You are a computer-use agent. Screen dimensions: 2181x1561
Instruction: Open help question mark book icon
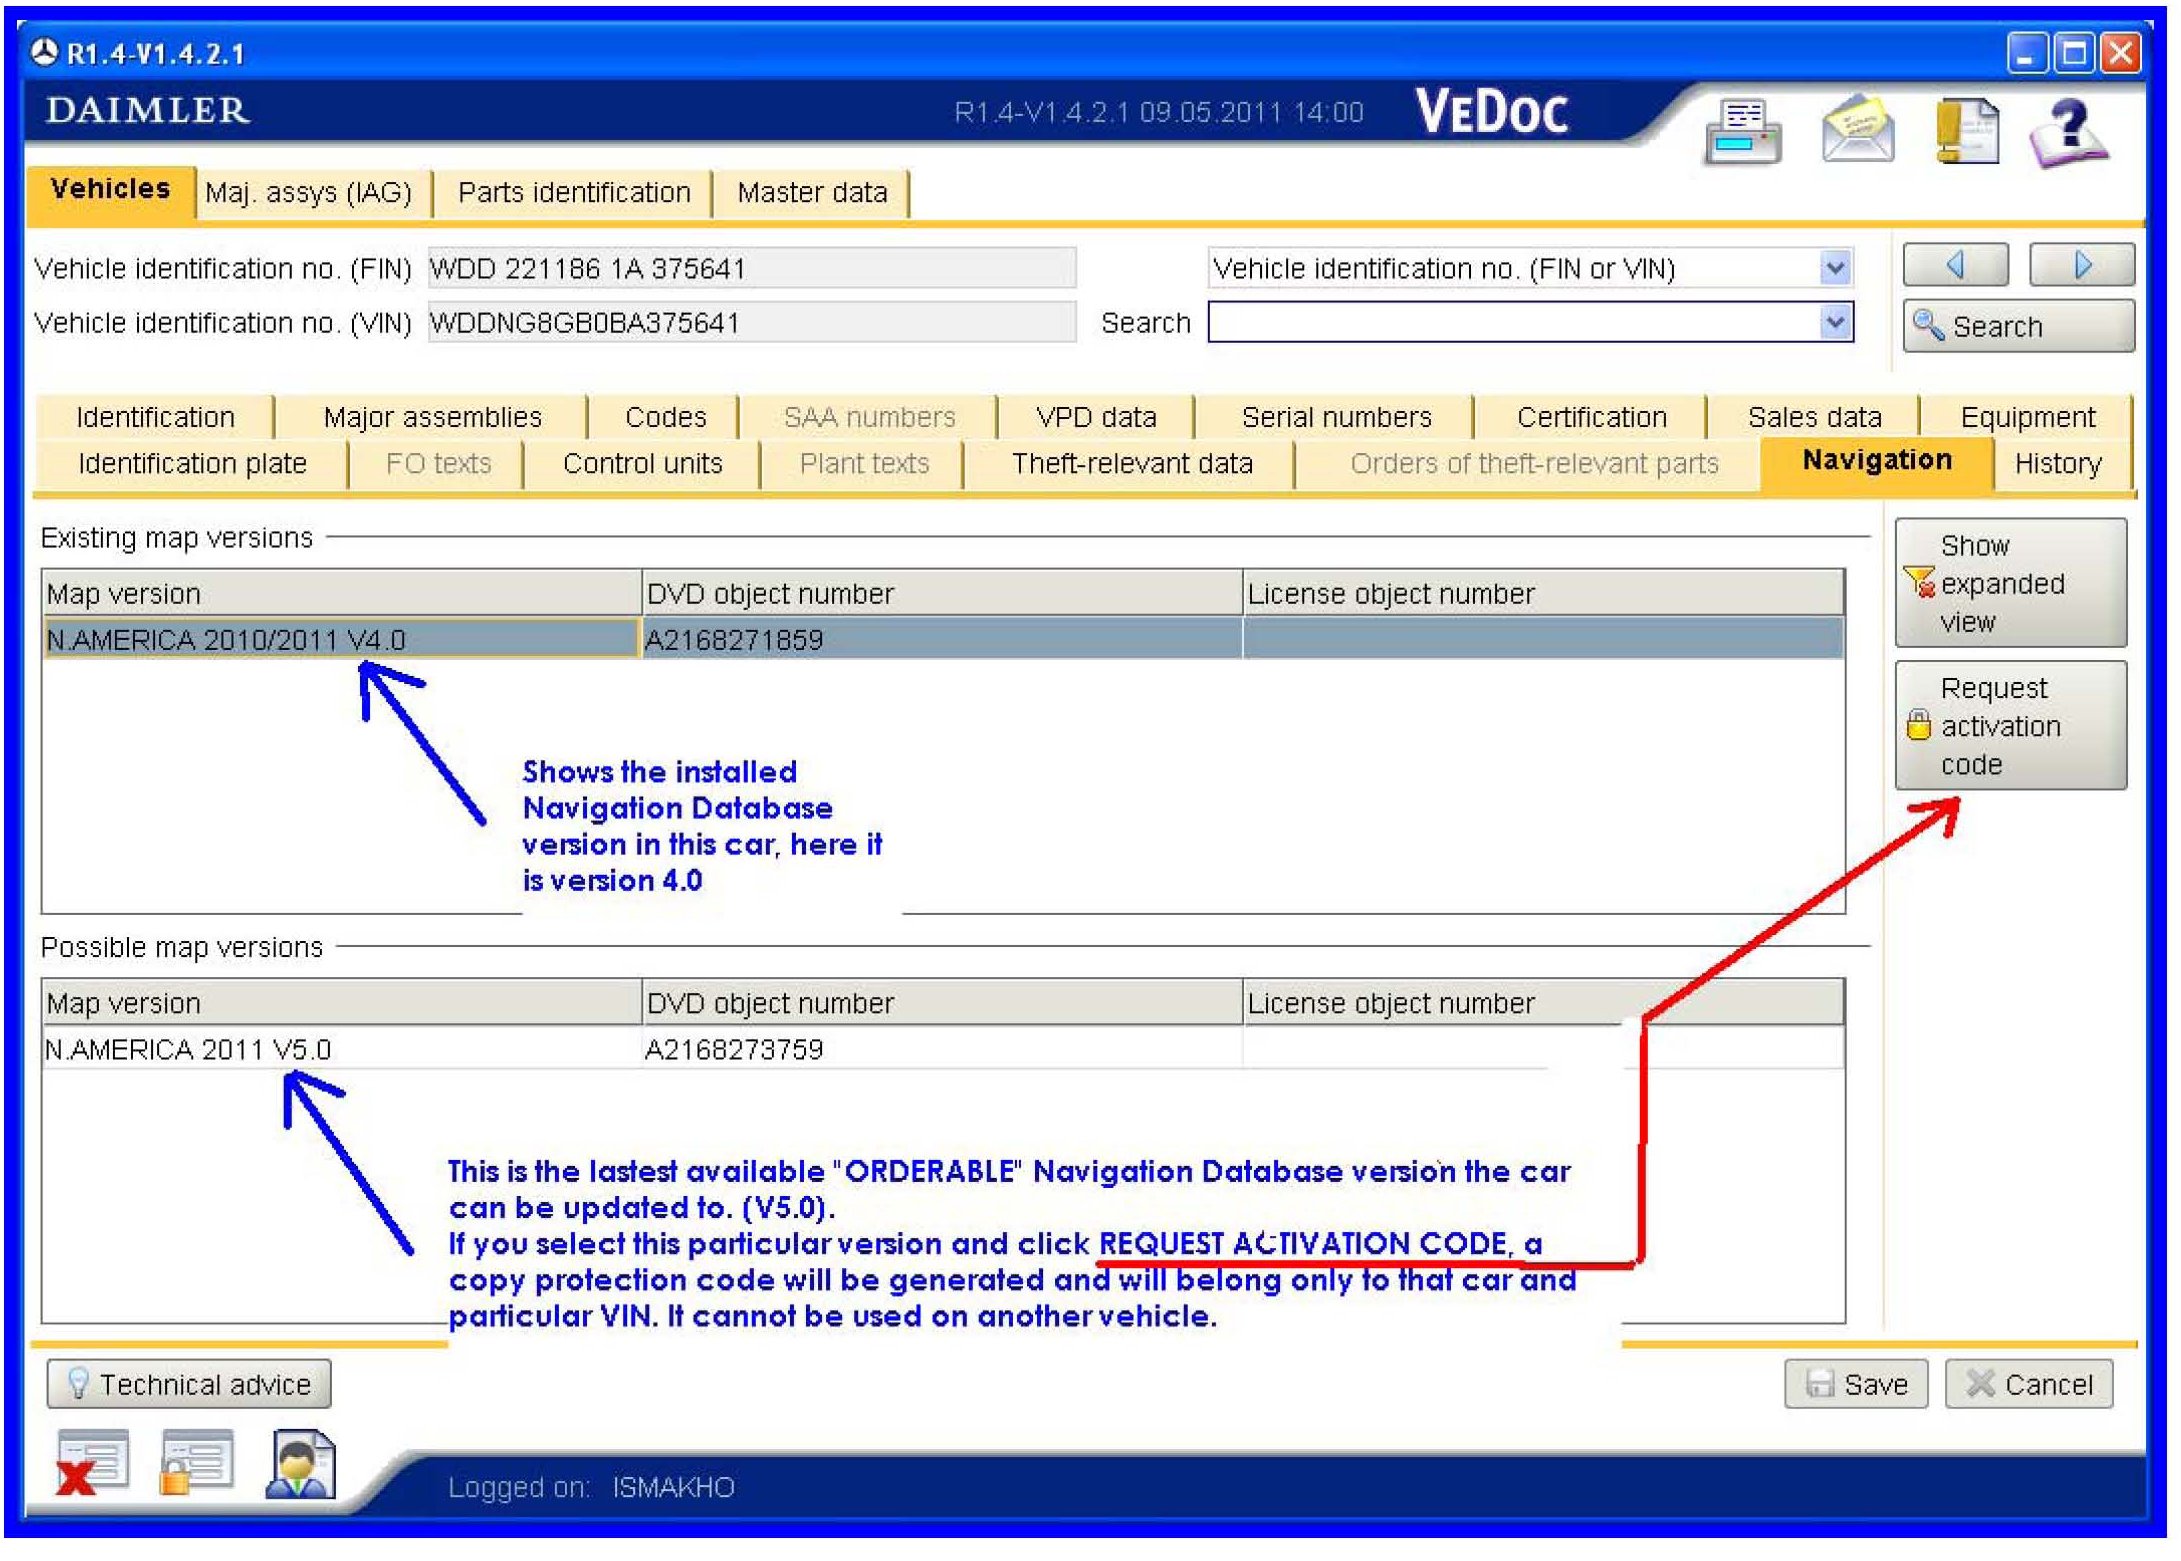2070,131
